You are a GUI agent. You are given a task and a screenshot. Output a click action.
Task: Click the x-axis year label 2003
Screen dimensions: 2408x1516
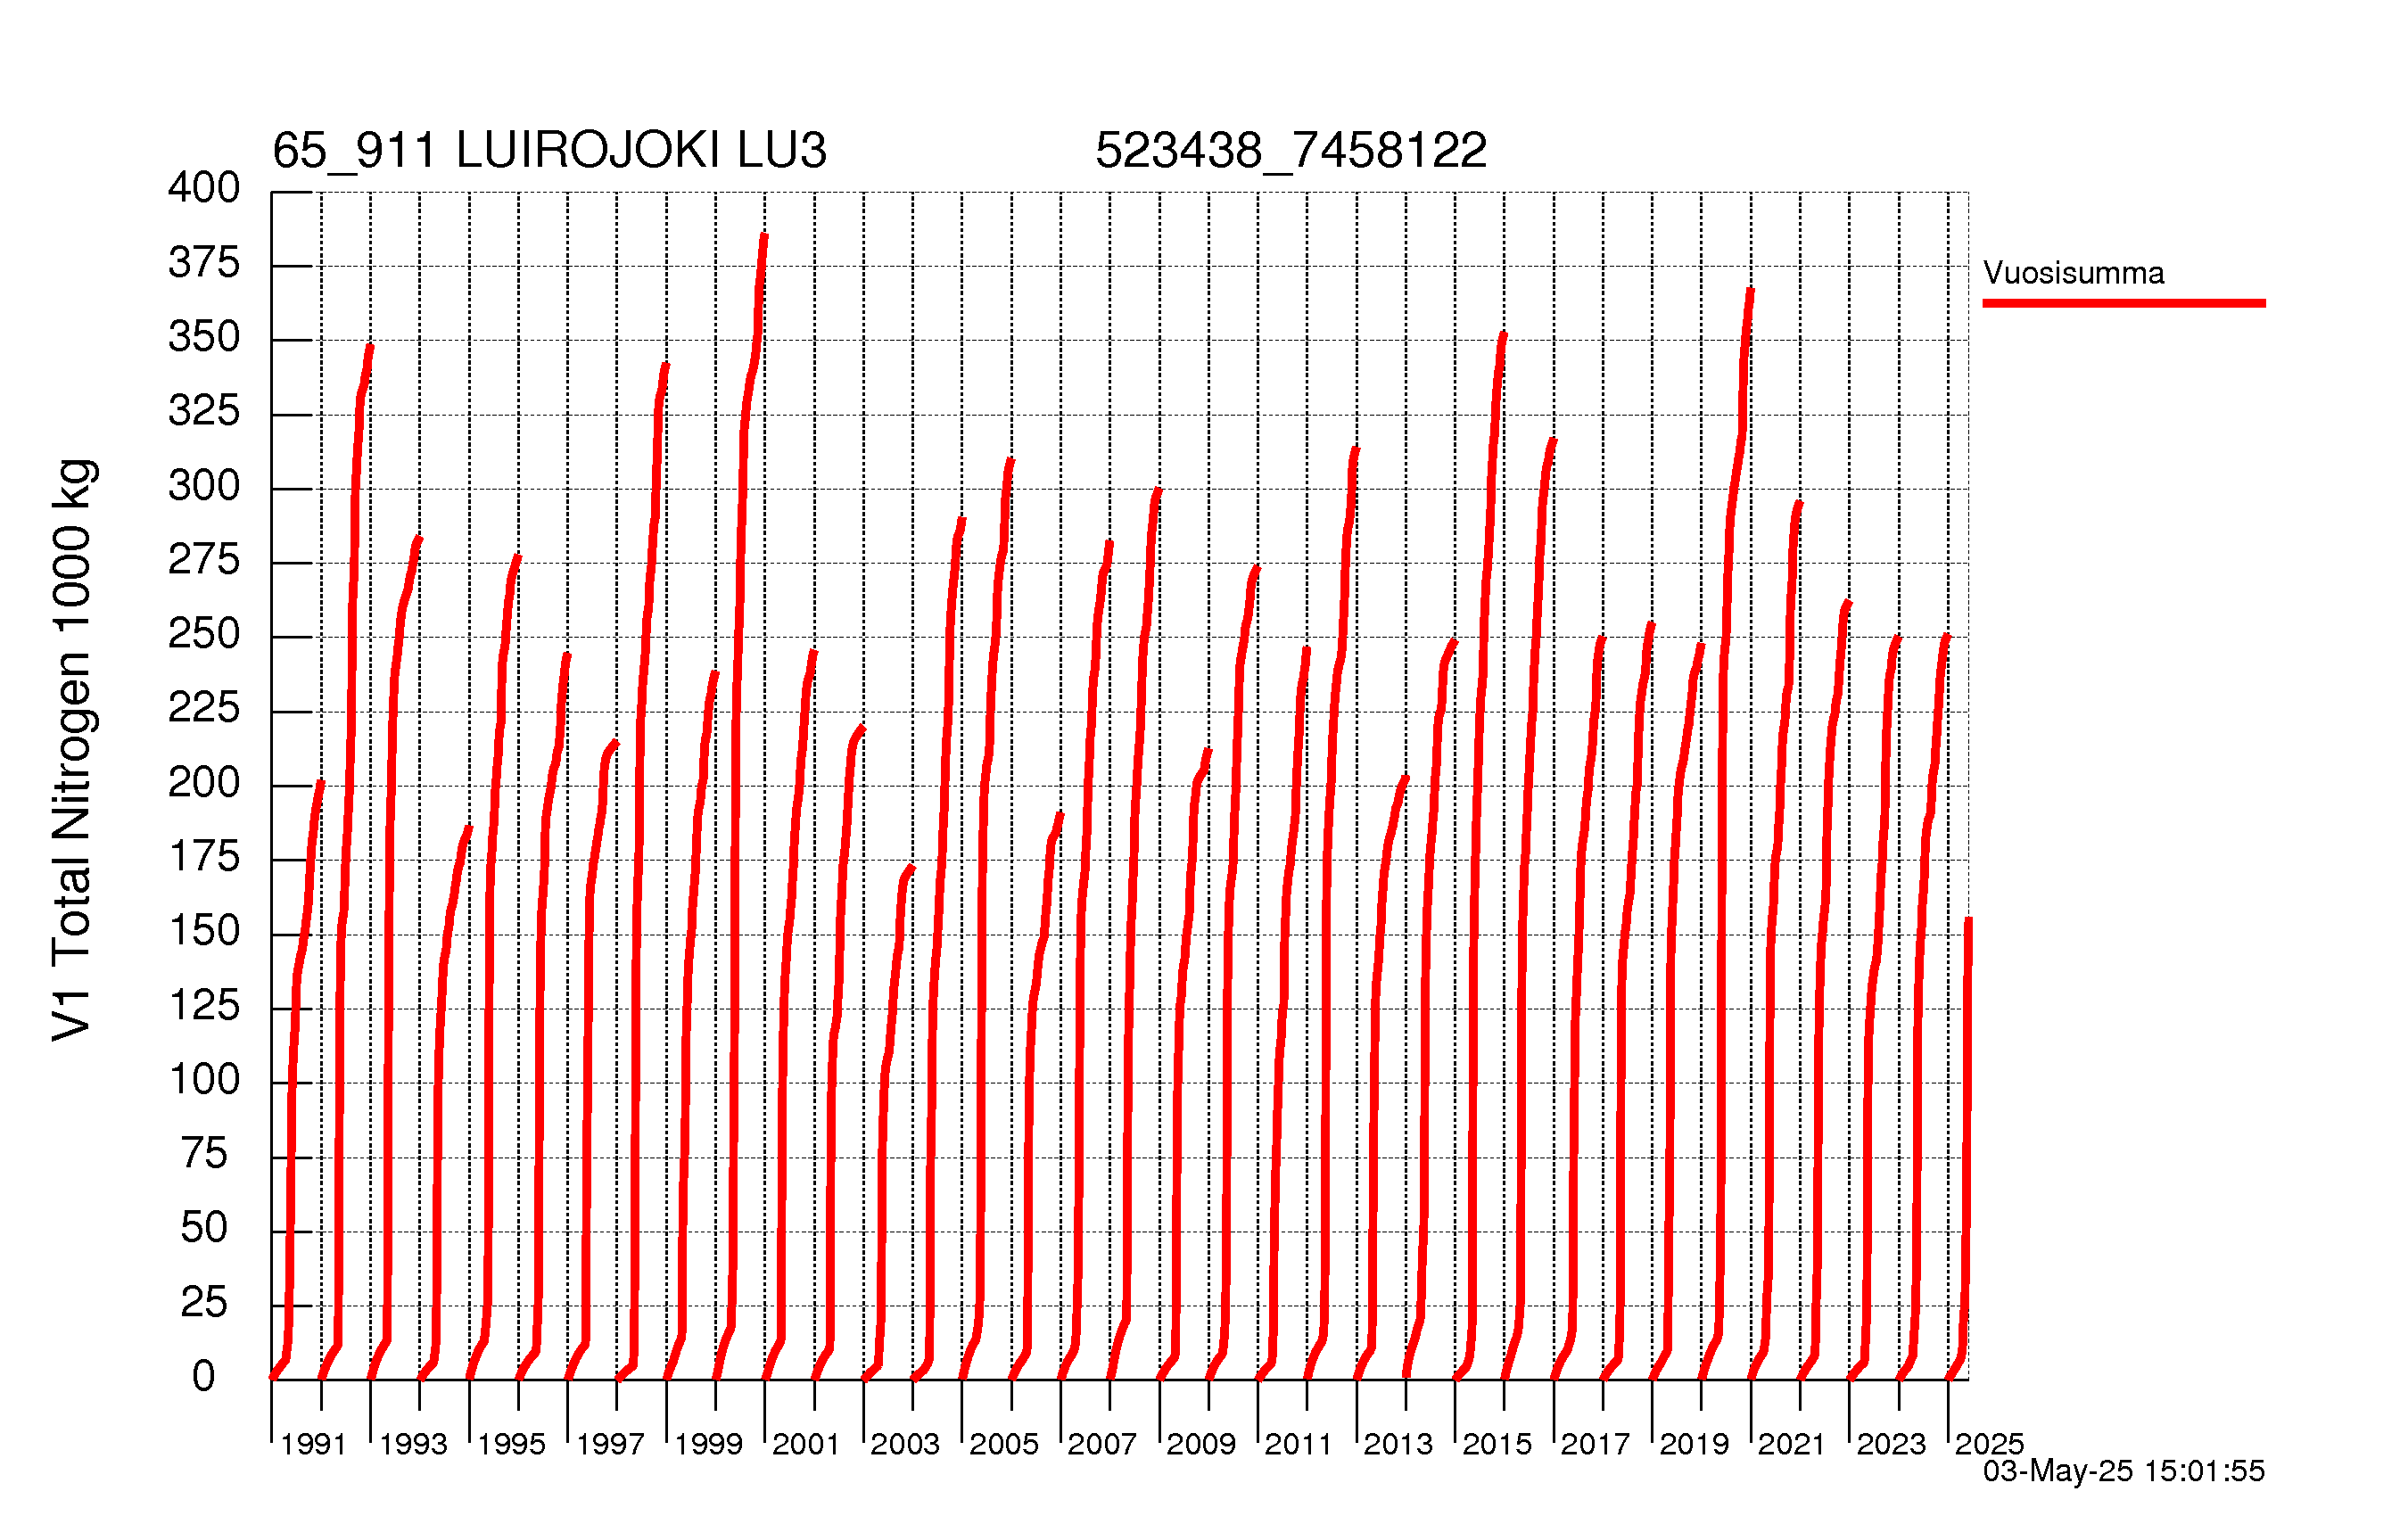point(905,1445)
